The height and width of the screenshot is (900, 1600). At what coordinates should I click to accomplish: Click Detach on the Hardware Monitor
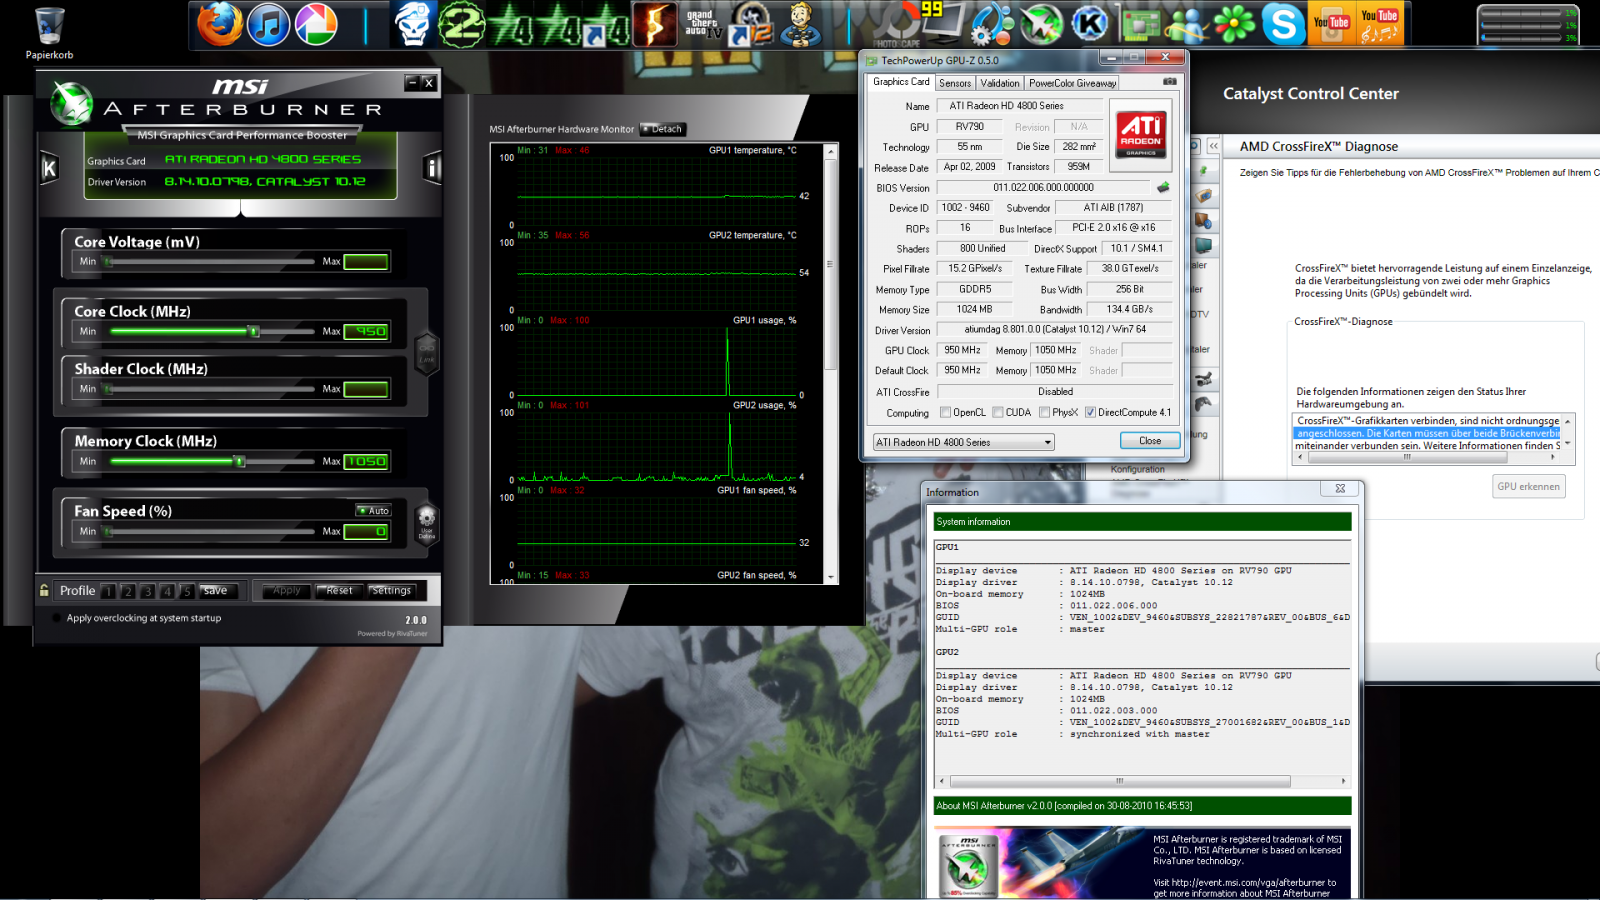pos(663,129)
